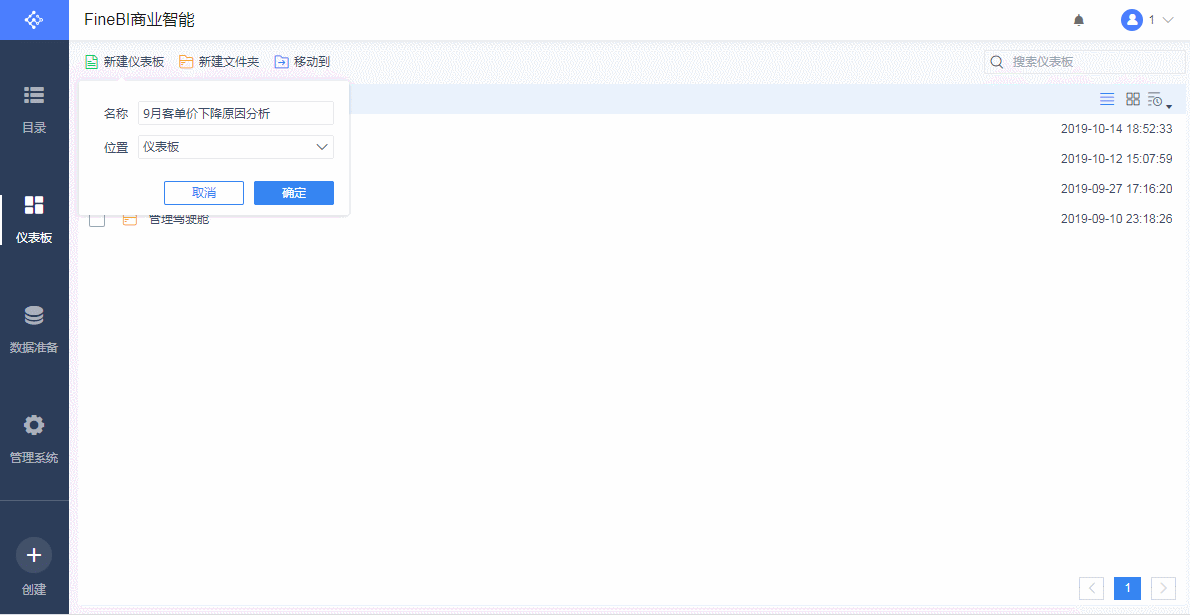
Task: Click the 名称 name input field
Action: coord(235,114)
